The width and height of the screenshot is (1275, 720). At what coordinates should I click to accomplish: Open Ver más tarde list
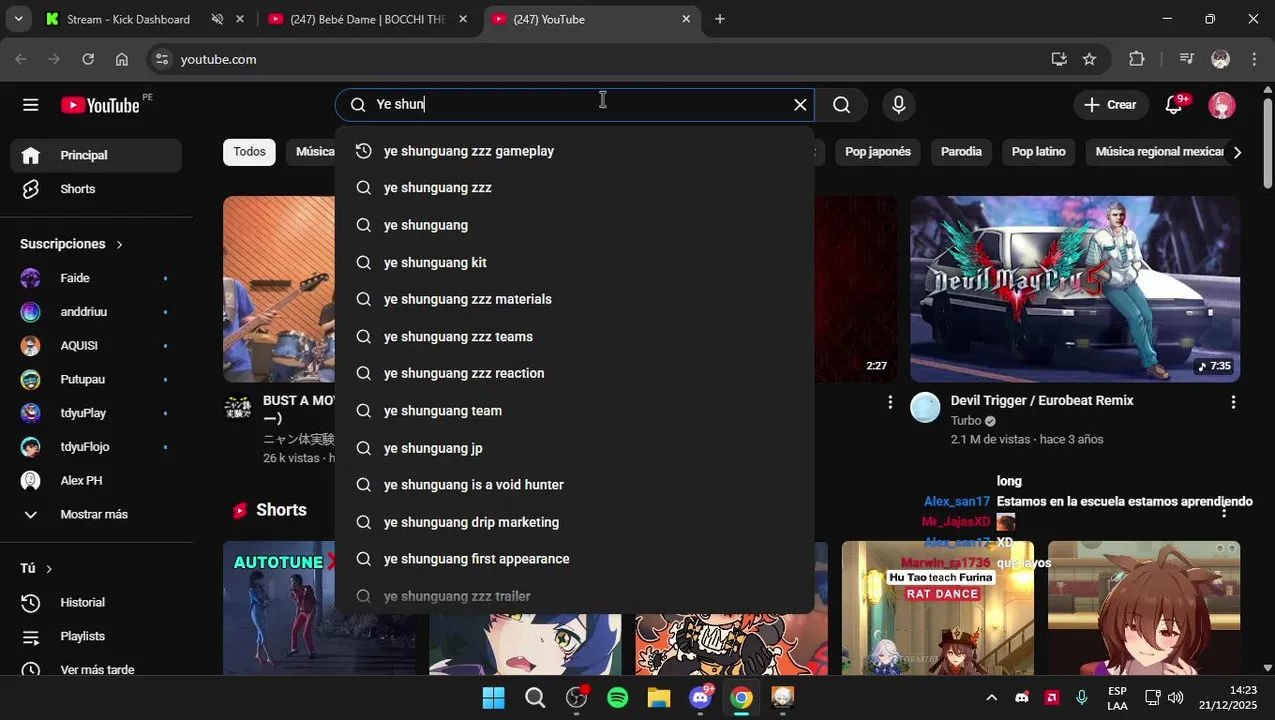coord(96,670)
